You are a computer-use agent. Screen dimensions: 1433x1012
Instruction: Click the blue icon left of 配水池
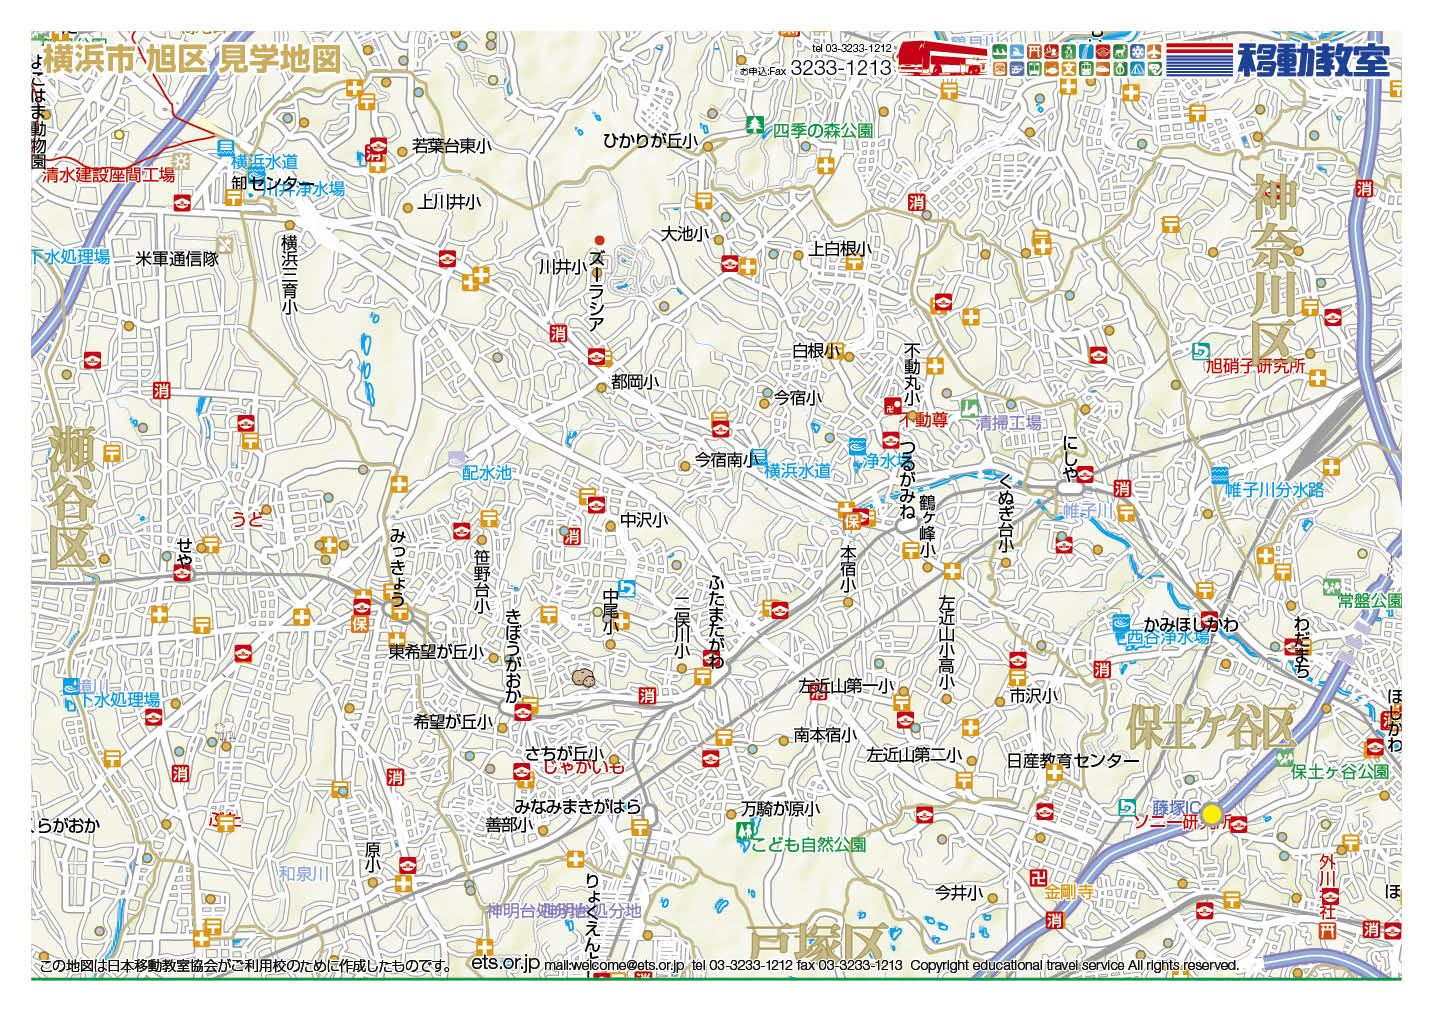[456, 460]
